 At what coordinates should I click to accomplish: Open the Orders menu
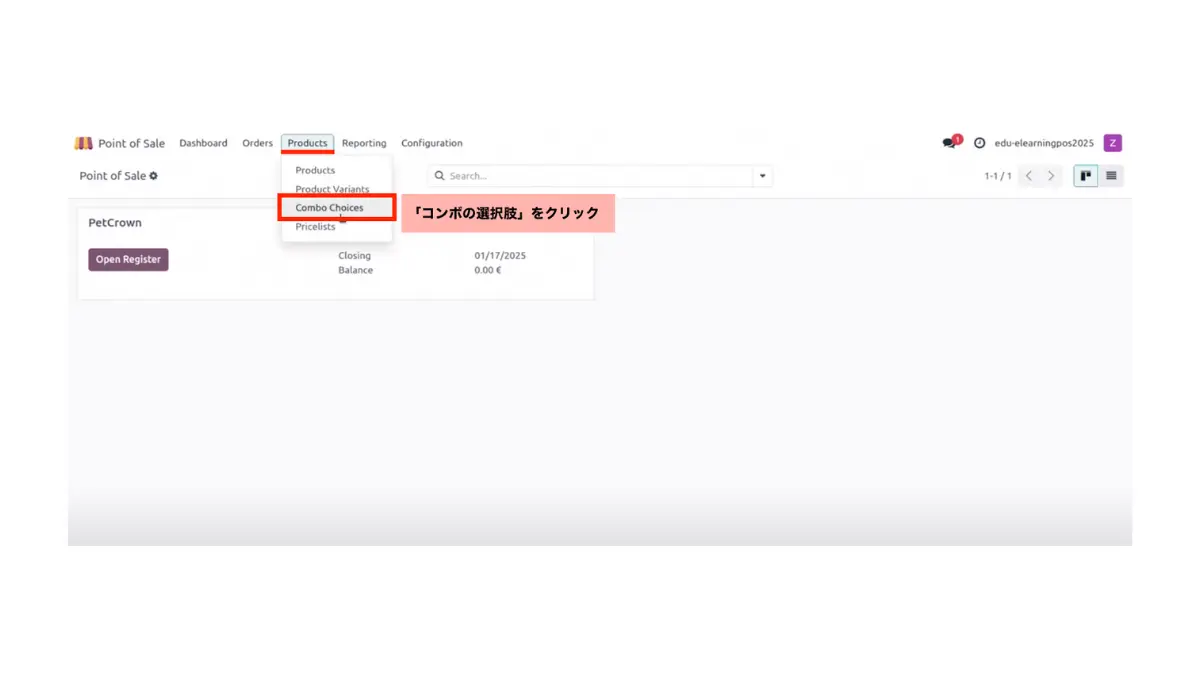point(257,143)
